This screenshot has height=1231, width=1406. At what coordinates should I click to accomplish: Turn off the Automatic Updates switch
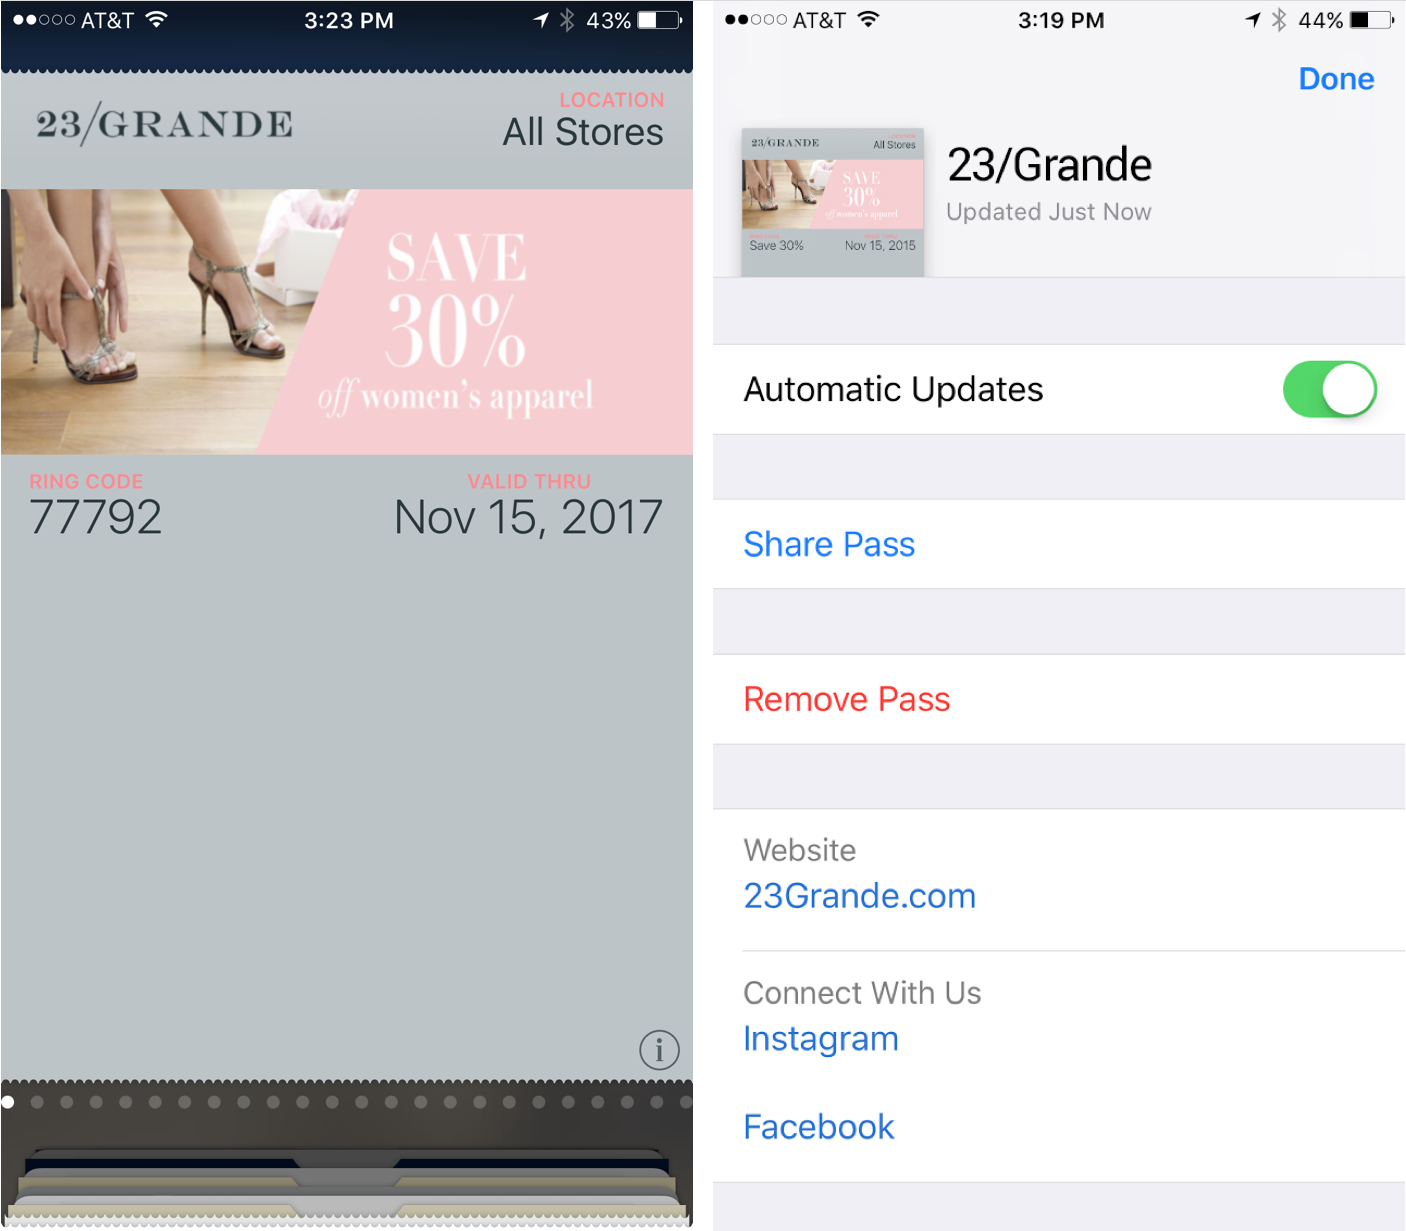point(1329,389)
